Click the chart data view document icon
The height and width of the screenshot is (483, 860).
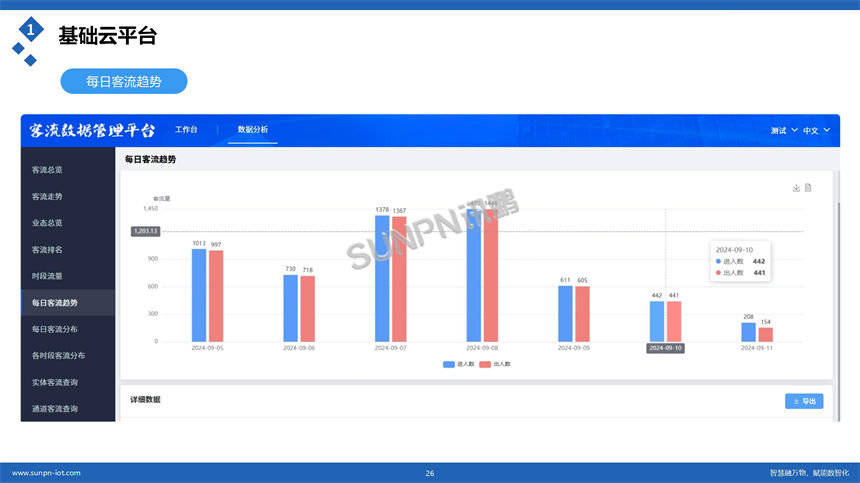point(808,188)
